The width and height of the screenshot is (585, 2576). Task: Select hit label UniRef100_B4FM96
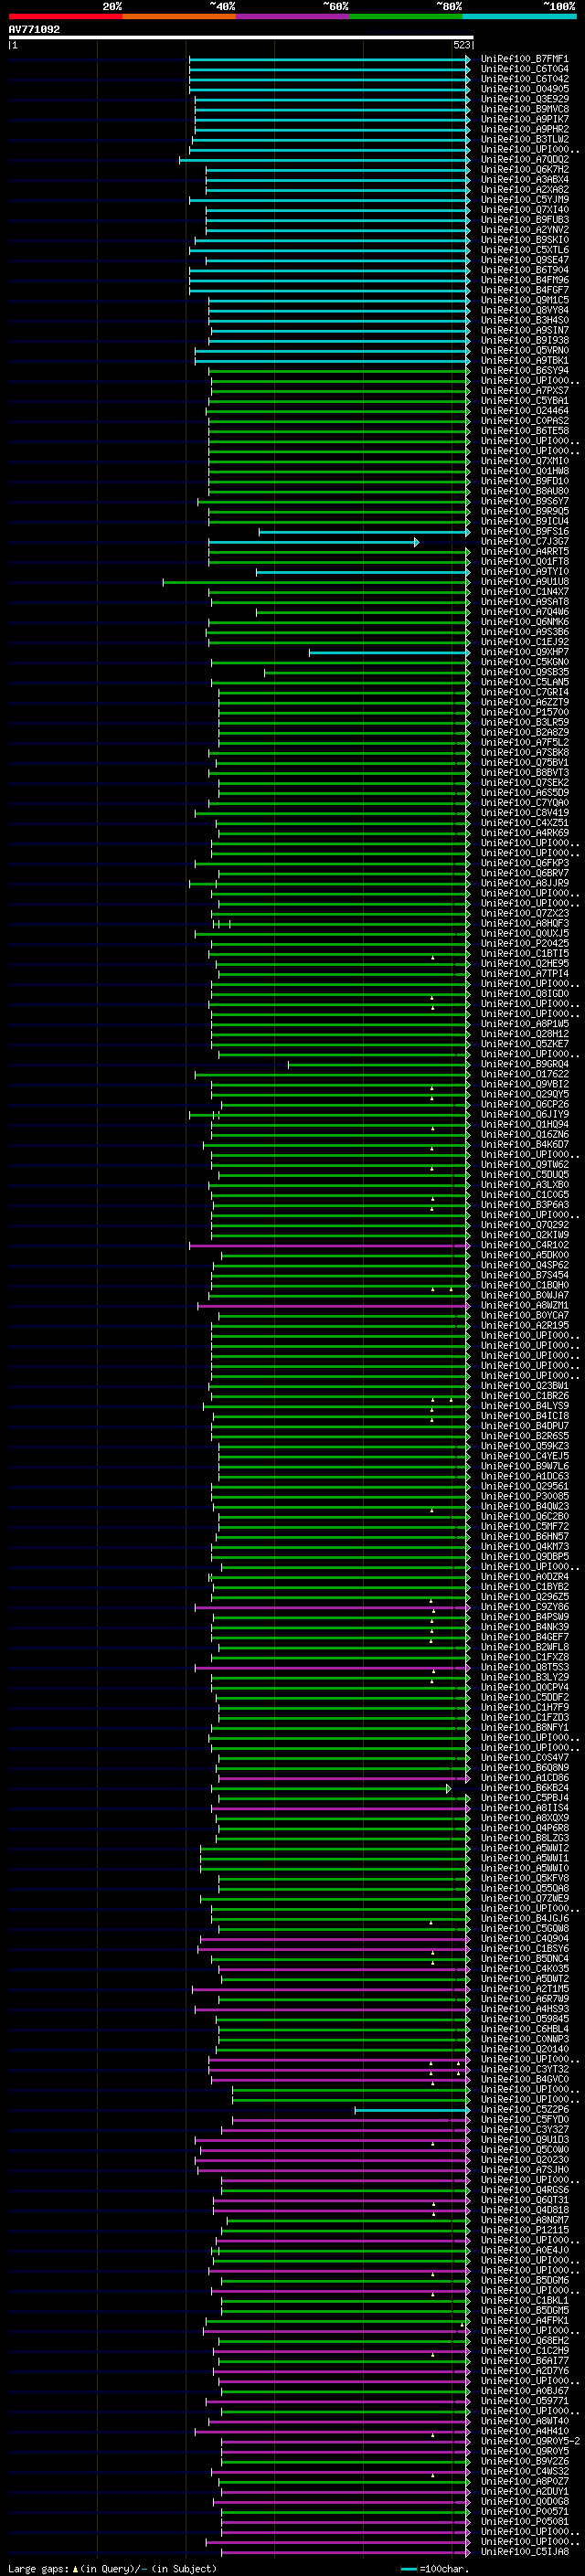pos(524,280)
